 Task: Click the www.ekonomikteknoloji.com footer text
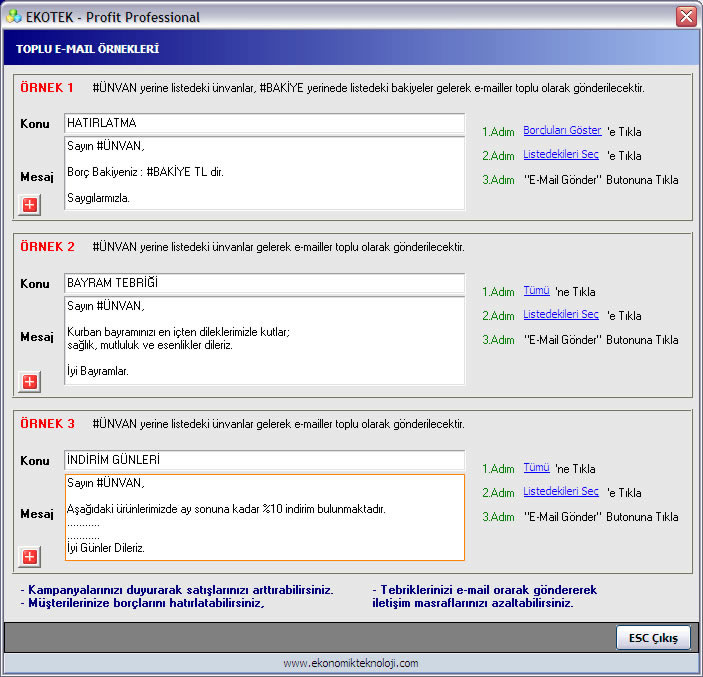coord(351,663)
